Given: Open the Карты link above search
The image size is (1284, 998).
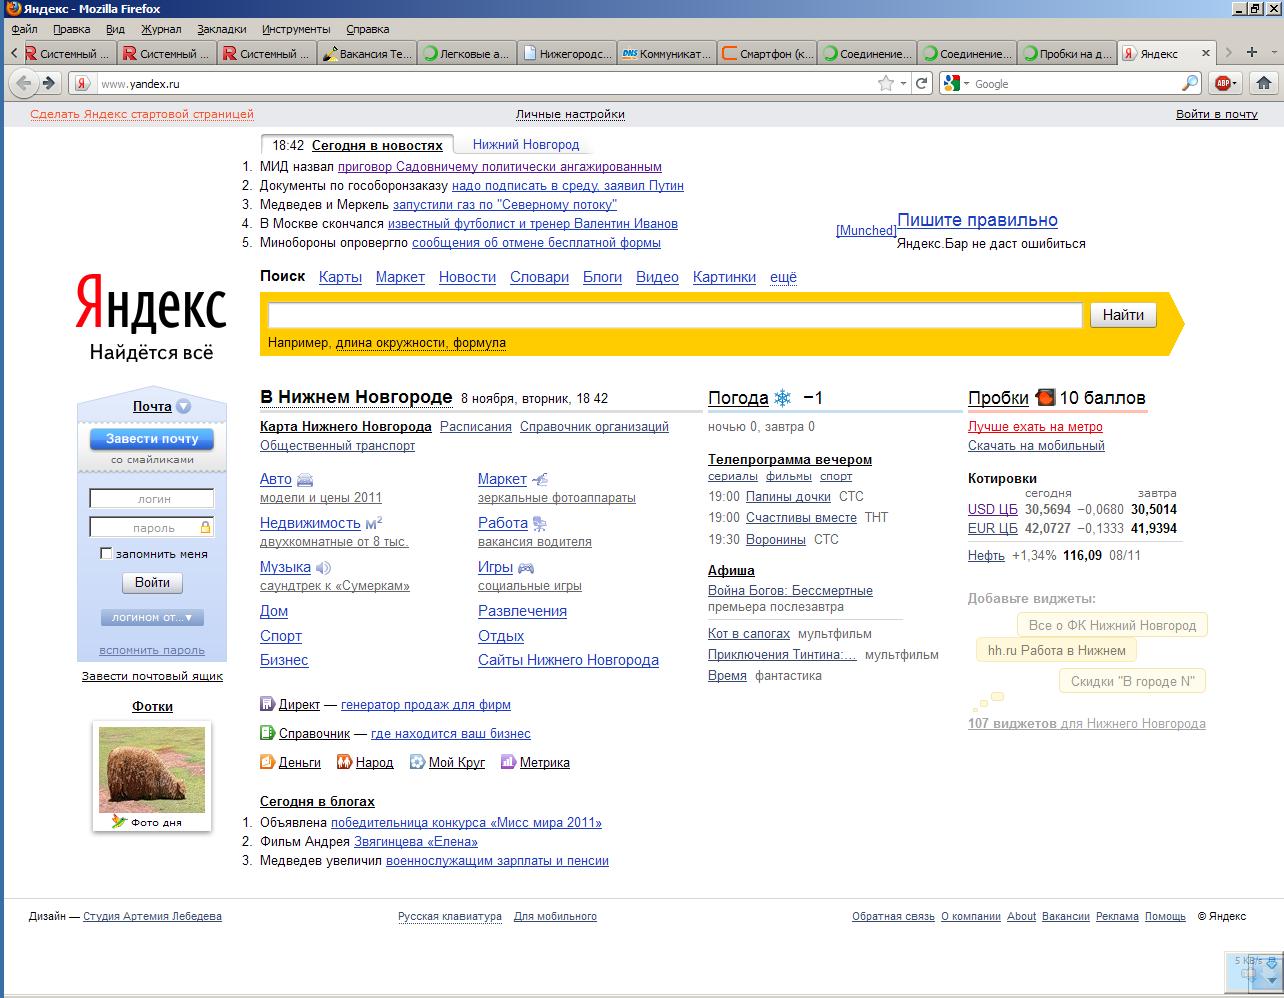Looking at the screenshot, I should [x=340, y=277].
